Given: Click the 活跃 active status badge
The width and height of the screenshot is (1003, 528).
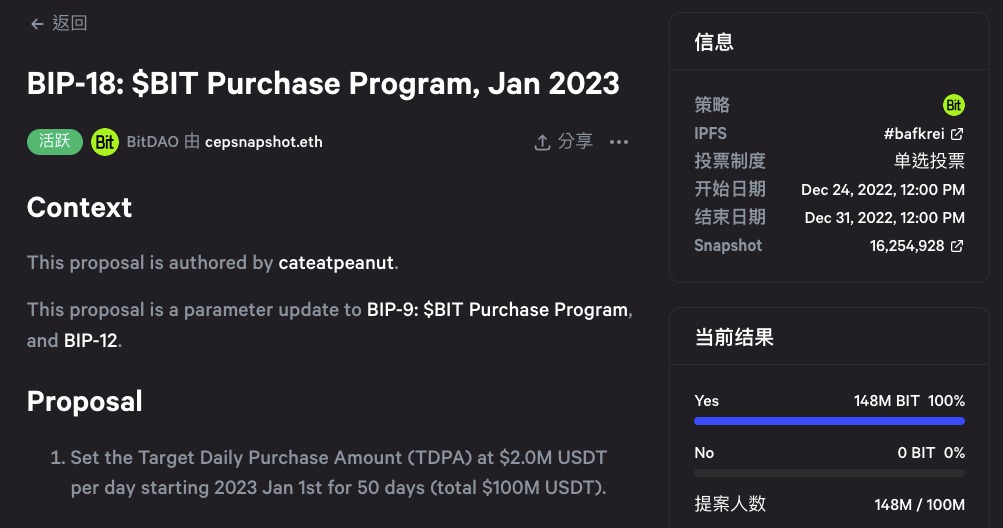Looking at the screenshot, I should click(x=55, y=141).
